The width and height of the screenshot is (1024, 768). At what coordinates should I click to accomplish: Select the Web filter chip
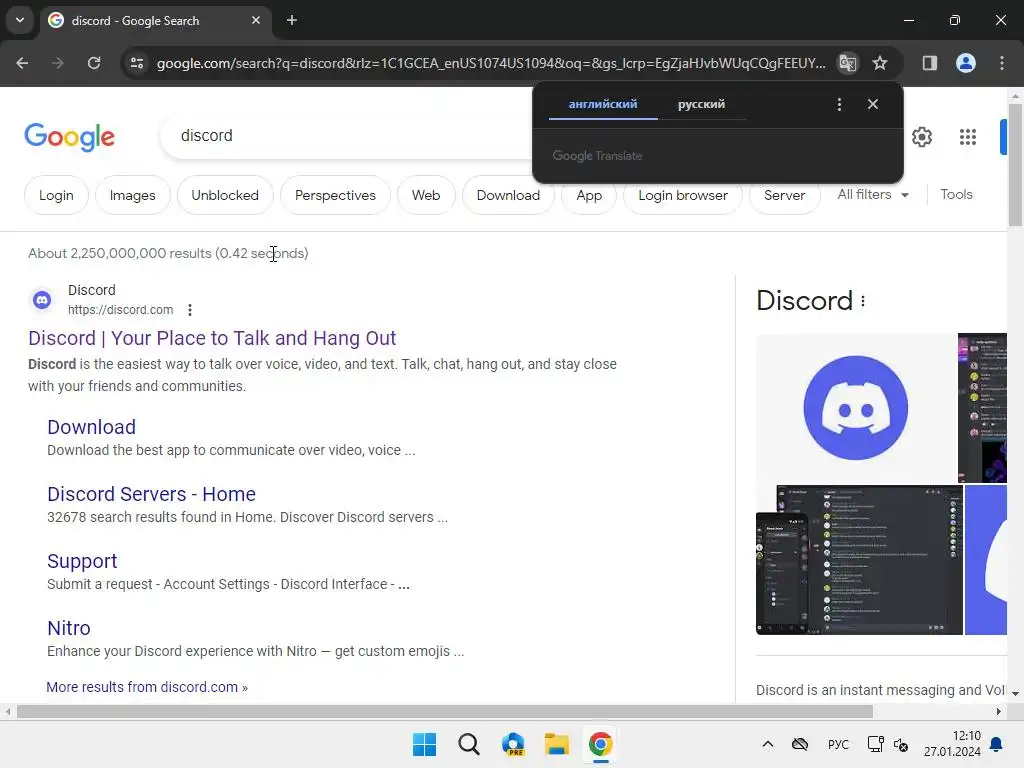coord(426,195)
